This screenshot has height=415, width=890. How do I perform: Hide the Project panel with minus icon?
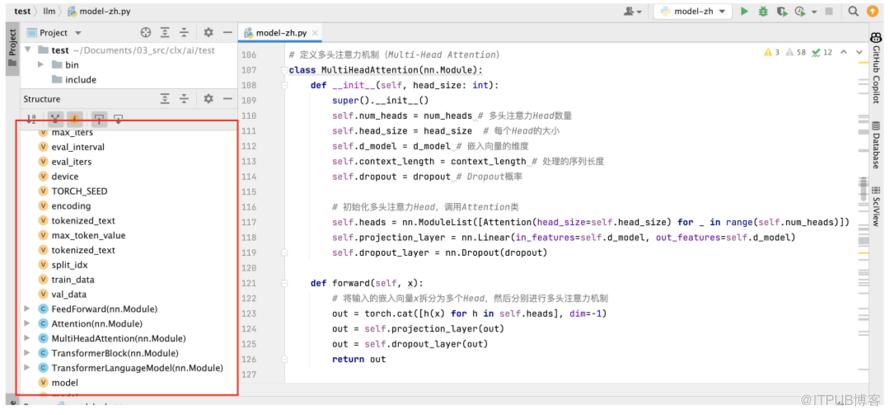228,33
